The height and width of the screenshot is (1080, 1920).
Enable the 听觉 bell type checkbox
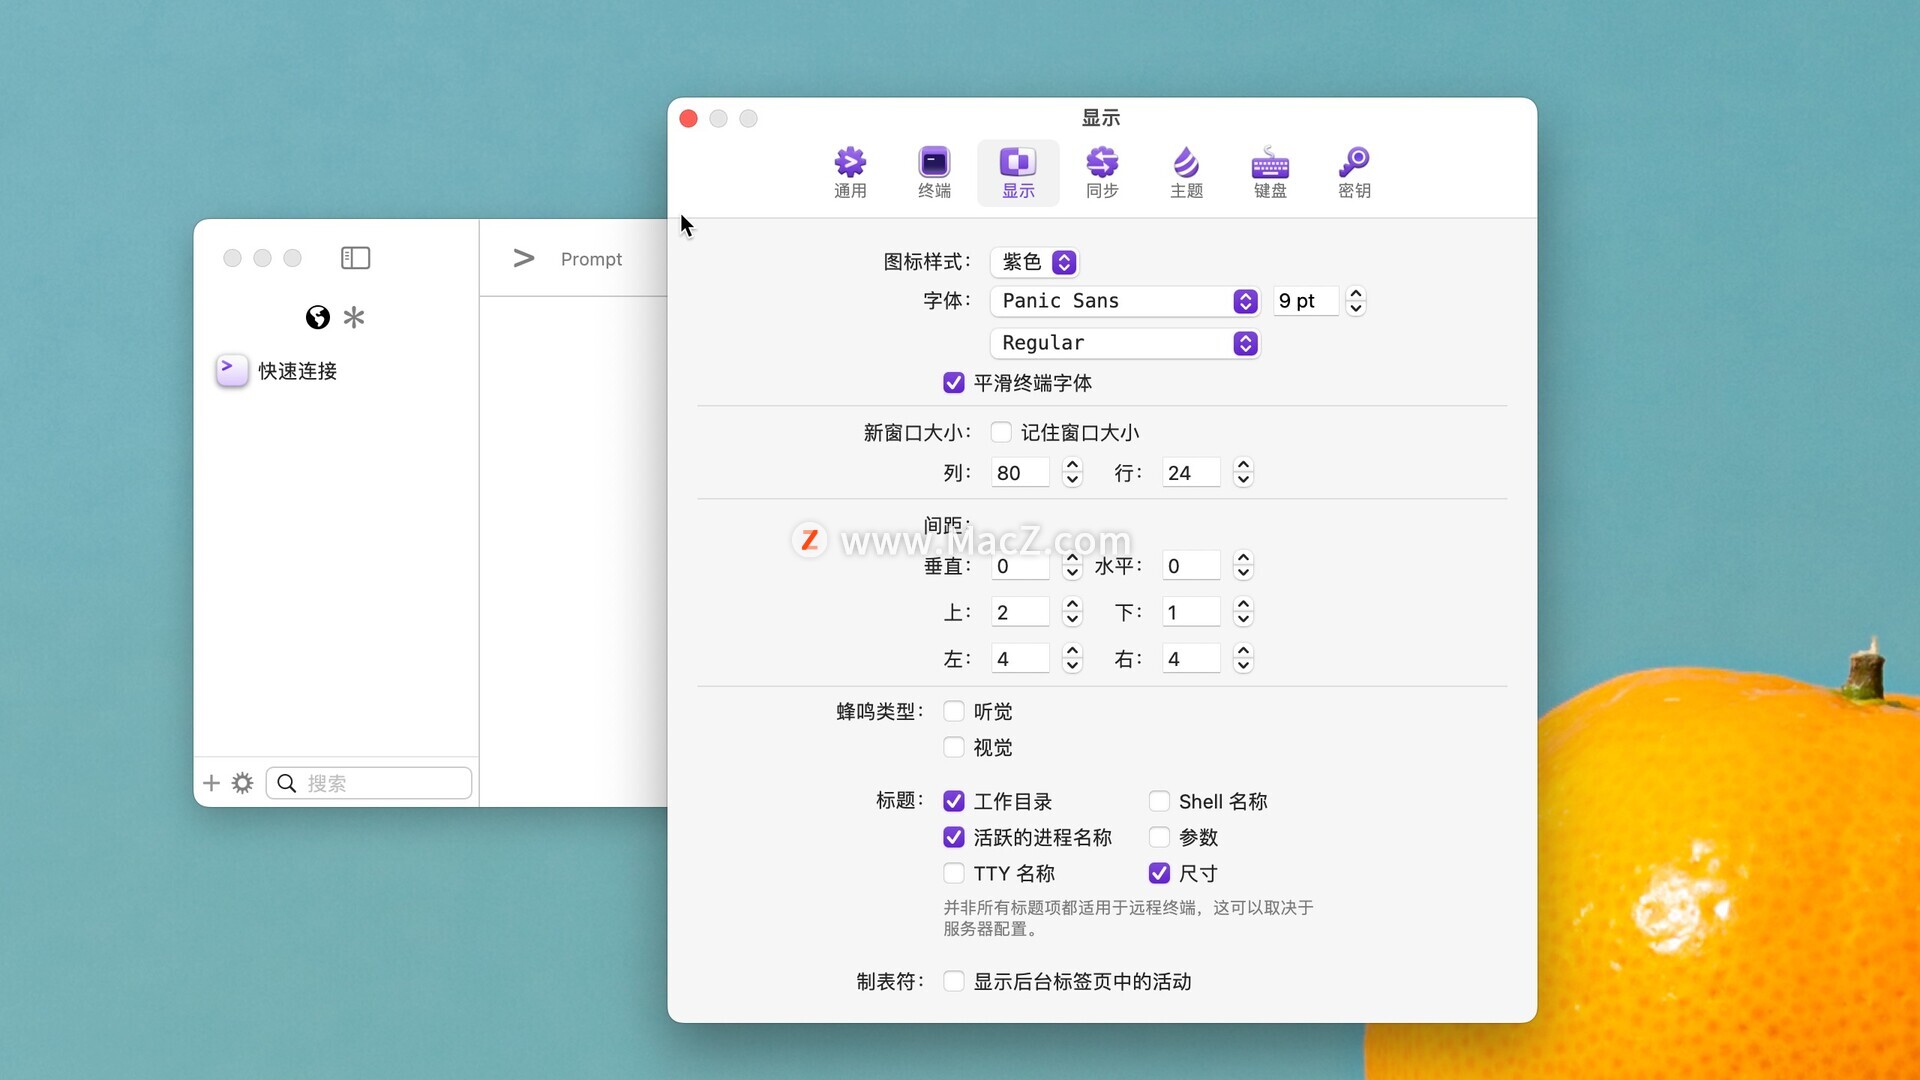[x=954, y=711]
